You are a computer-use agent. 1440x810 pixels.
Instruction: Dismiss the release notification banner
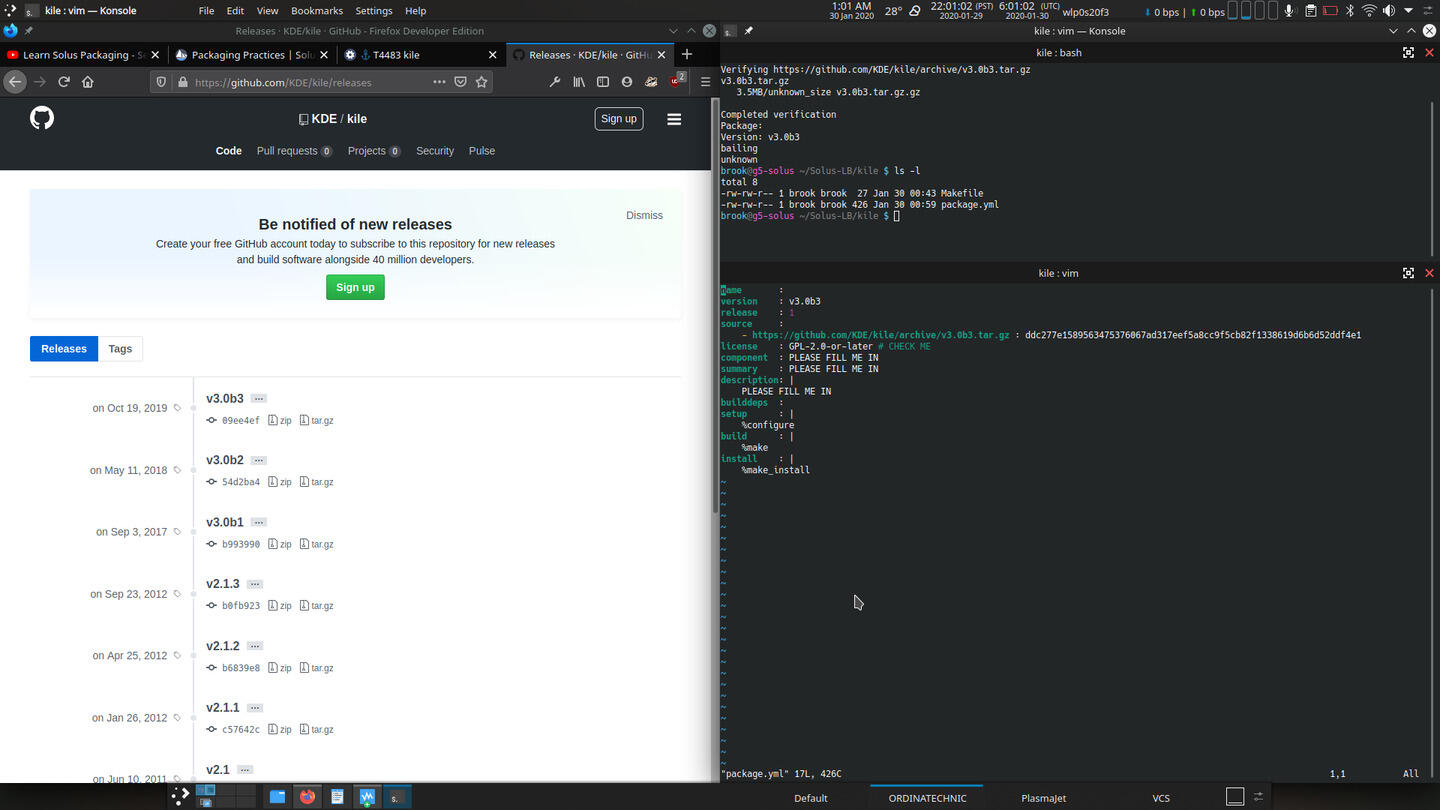point(644,215)
